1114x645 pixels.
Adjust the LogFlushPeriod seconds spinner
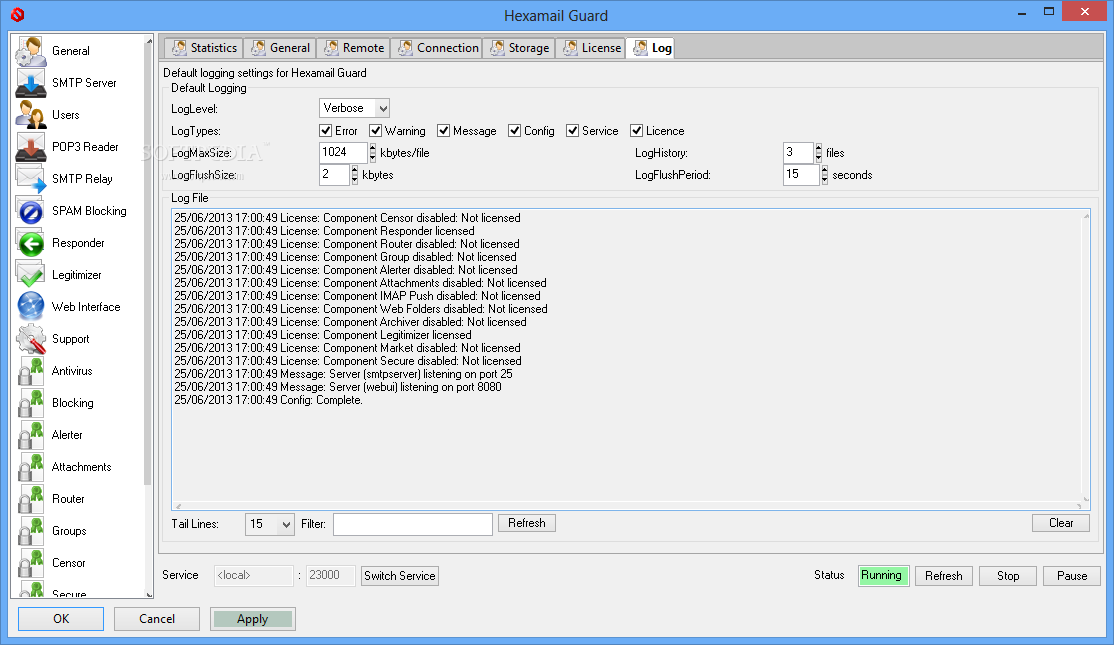pyautogui.click(x=824, y=175)
